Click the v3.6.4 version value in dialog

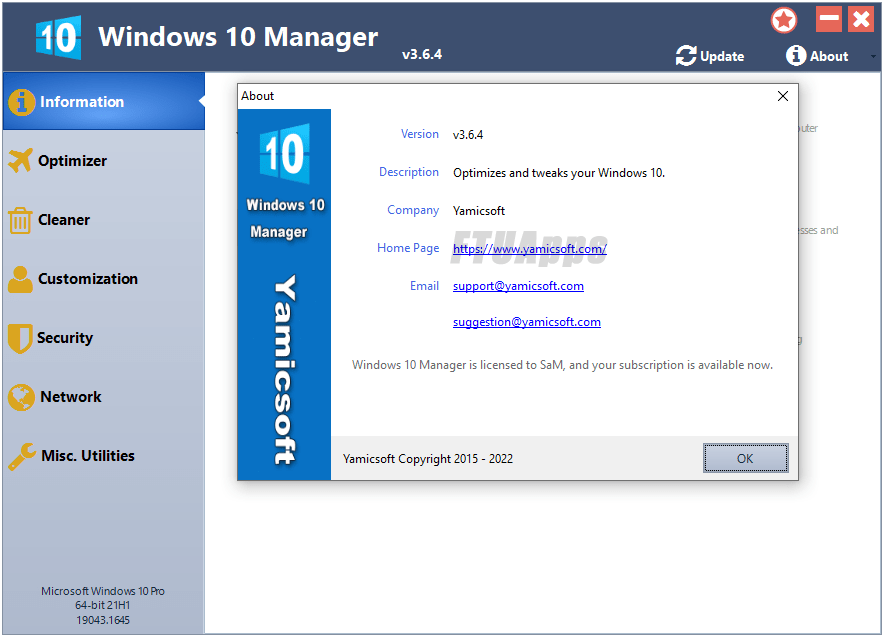(x=468, y=135)
